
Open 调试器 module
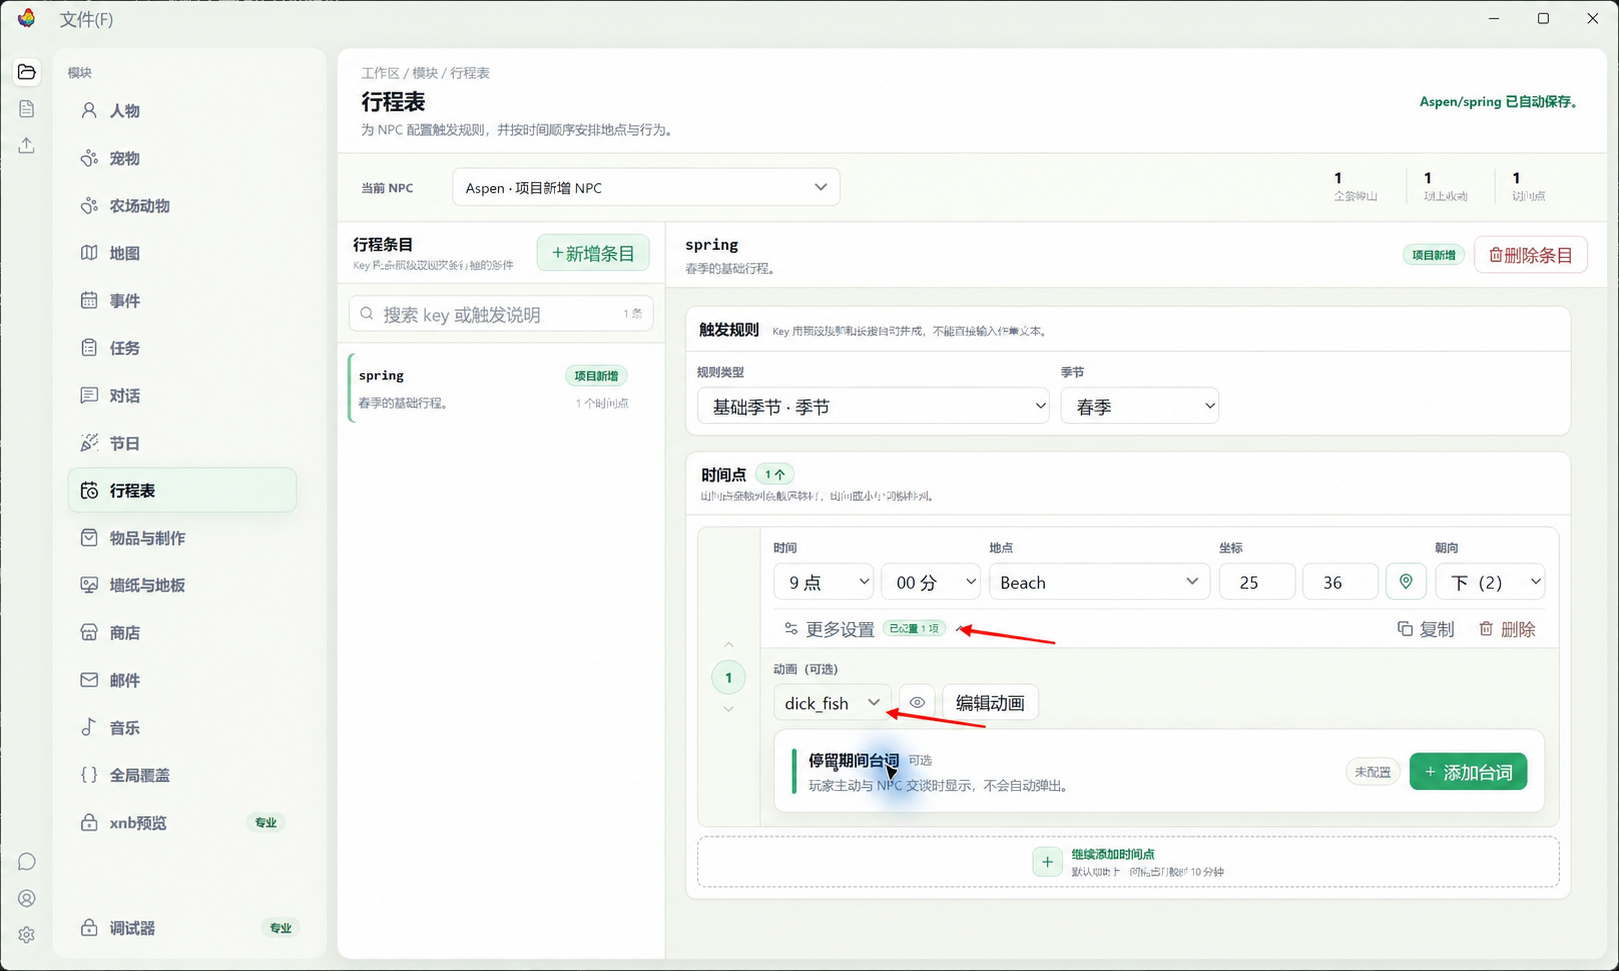[182, 928]
